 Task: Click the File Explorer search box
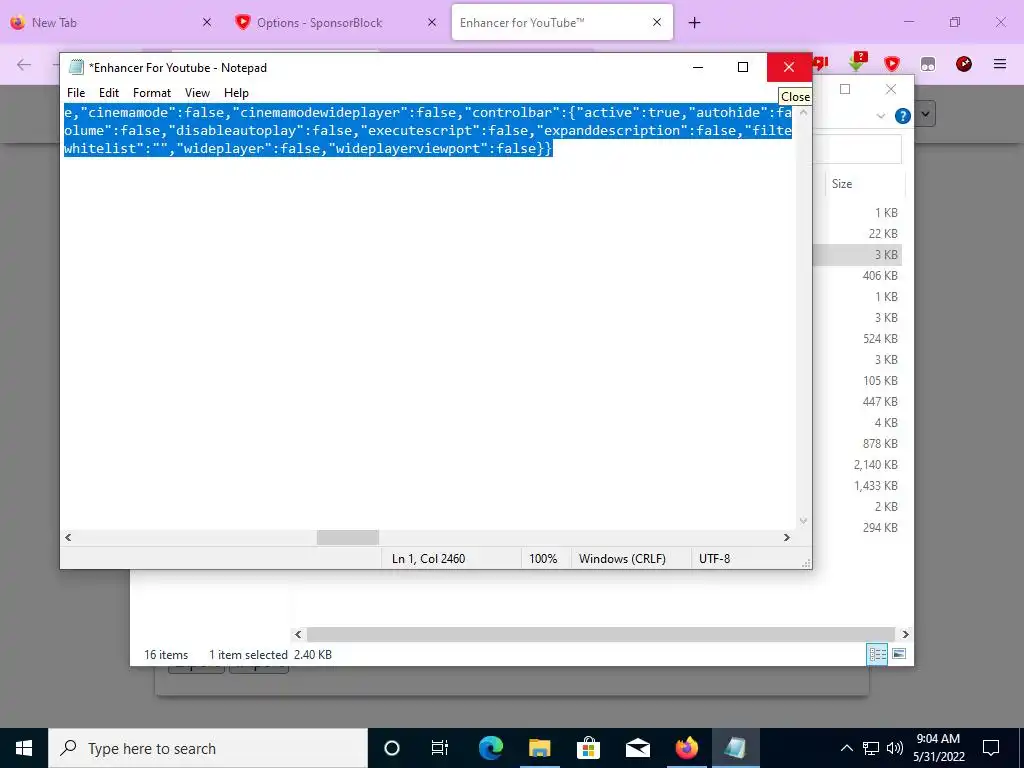[x=857, y=149]
